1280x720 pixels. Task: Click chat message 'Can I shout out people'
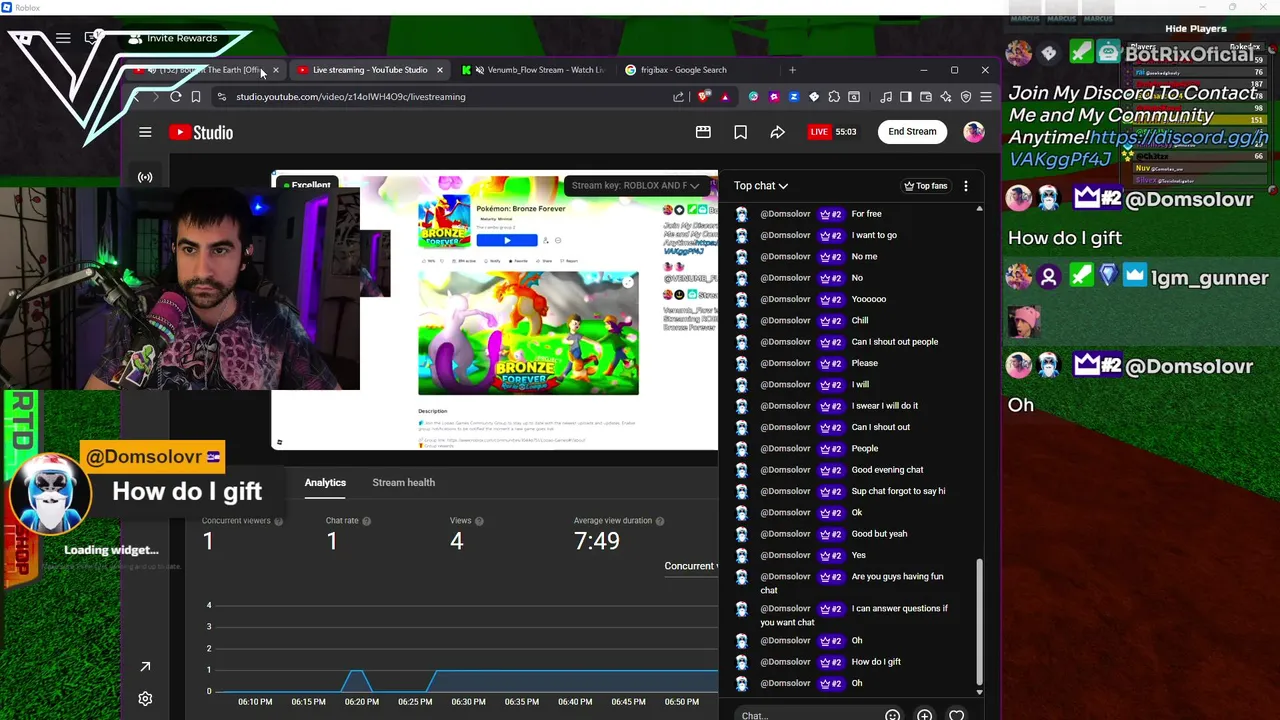coord(895,342)
